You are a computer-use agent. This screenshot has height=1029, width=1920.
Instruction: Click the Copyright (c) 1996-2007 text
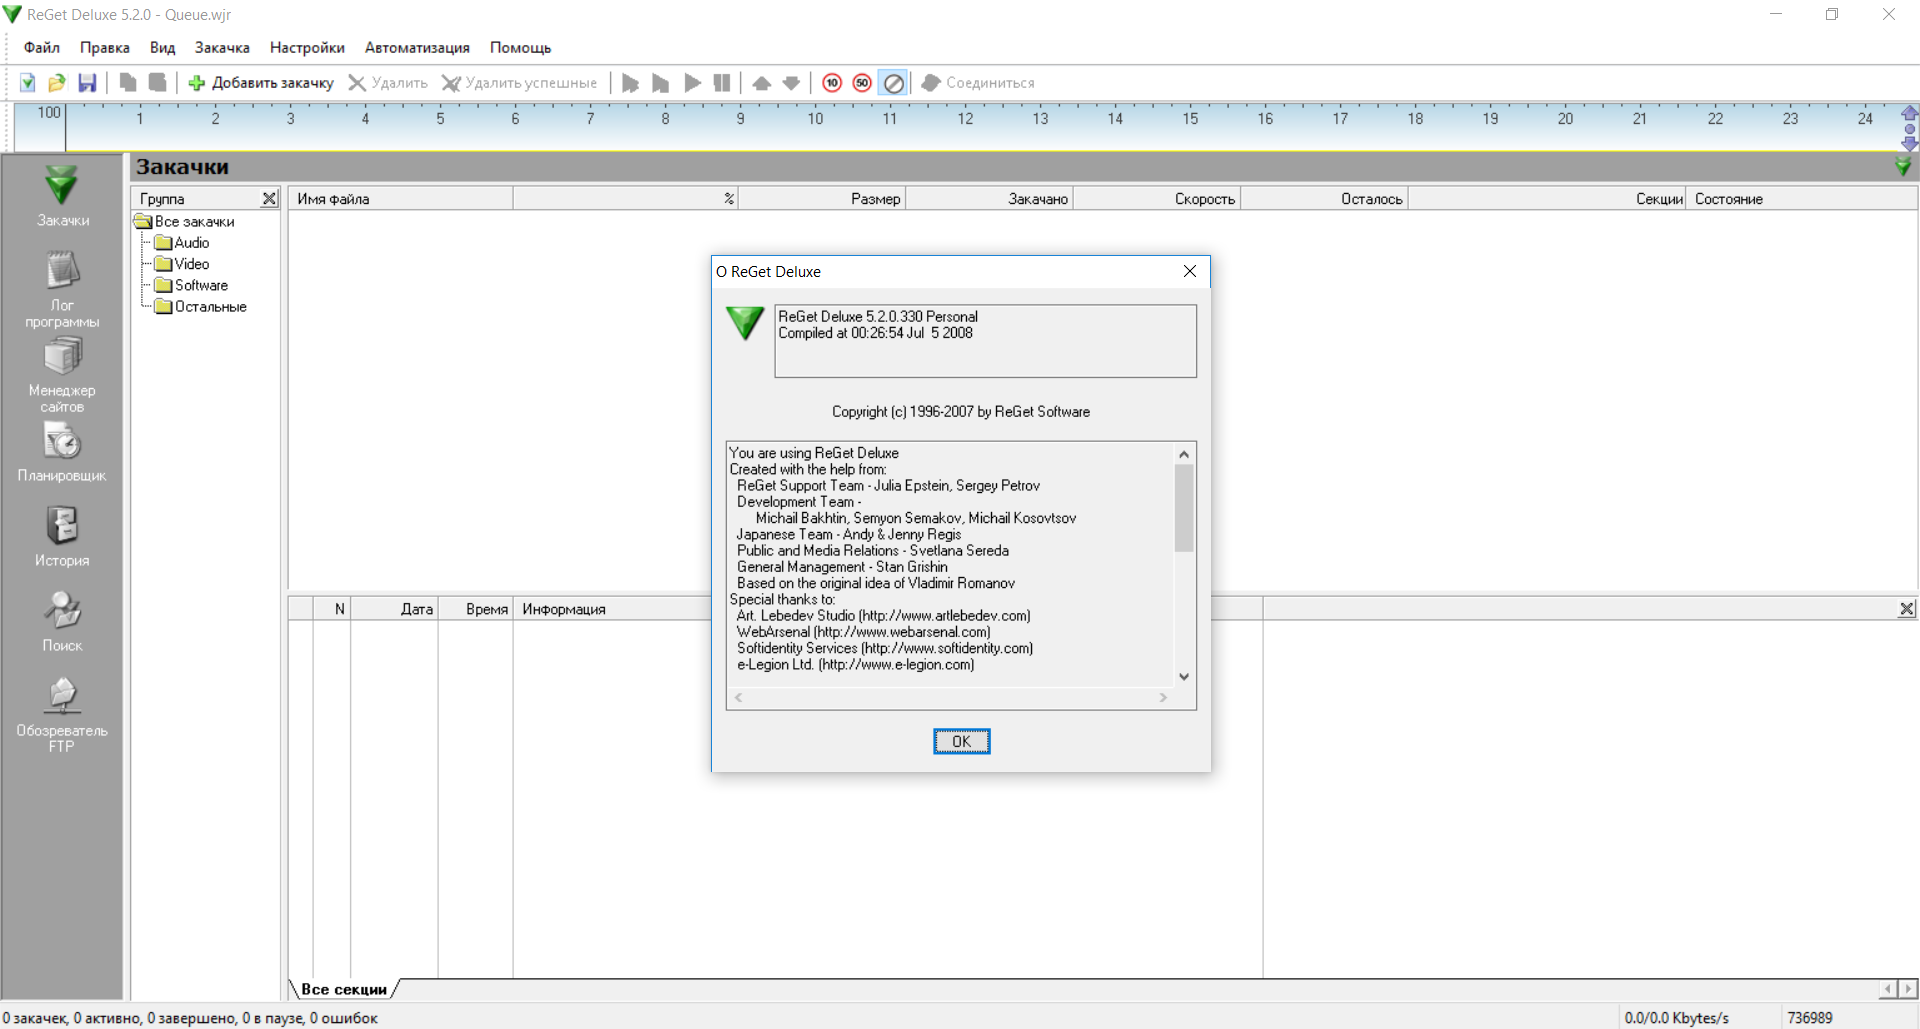(x=961, y=412)
